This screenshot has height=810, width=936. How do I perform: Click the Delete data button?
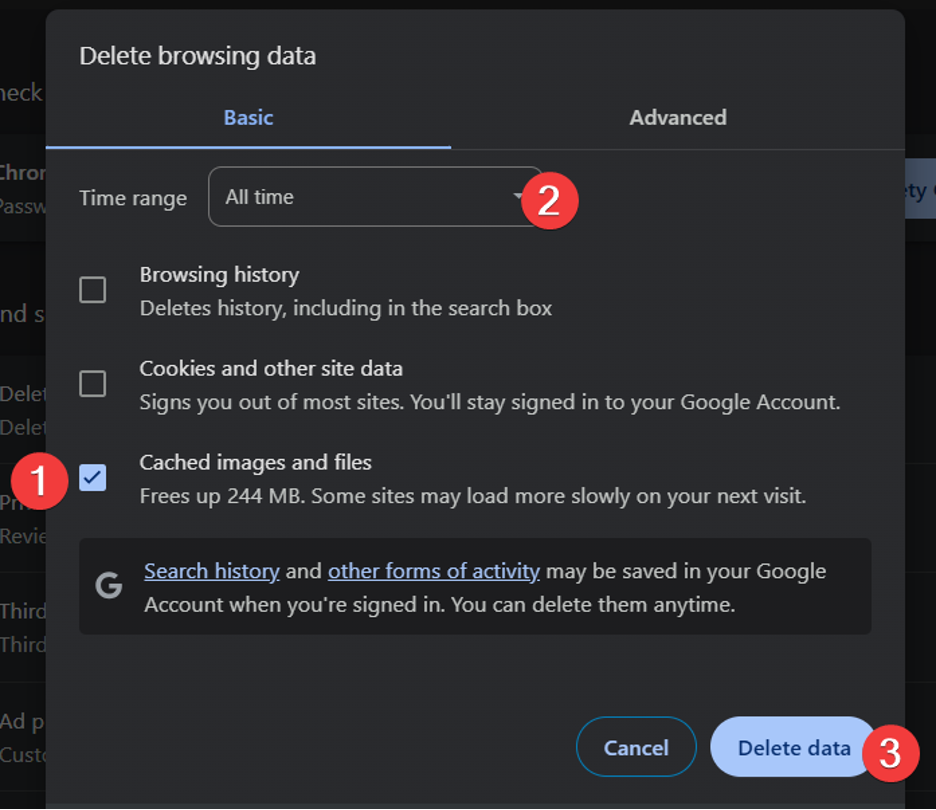tap(793, 748)
